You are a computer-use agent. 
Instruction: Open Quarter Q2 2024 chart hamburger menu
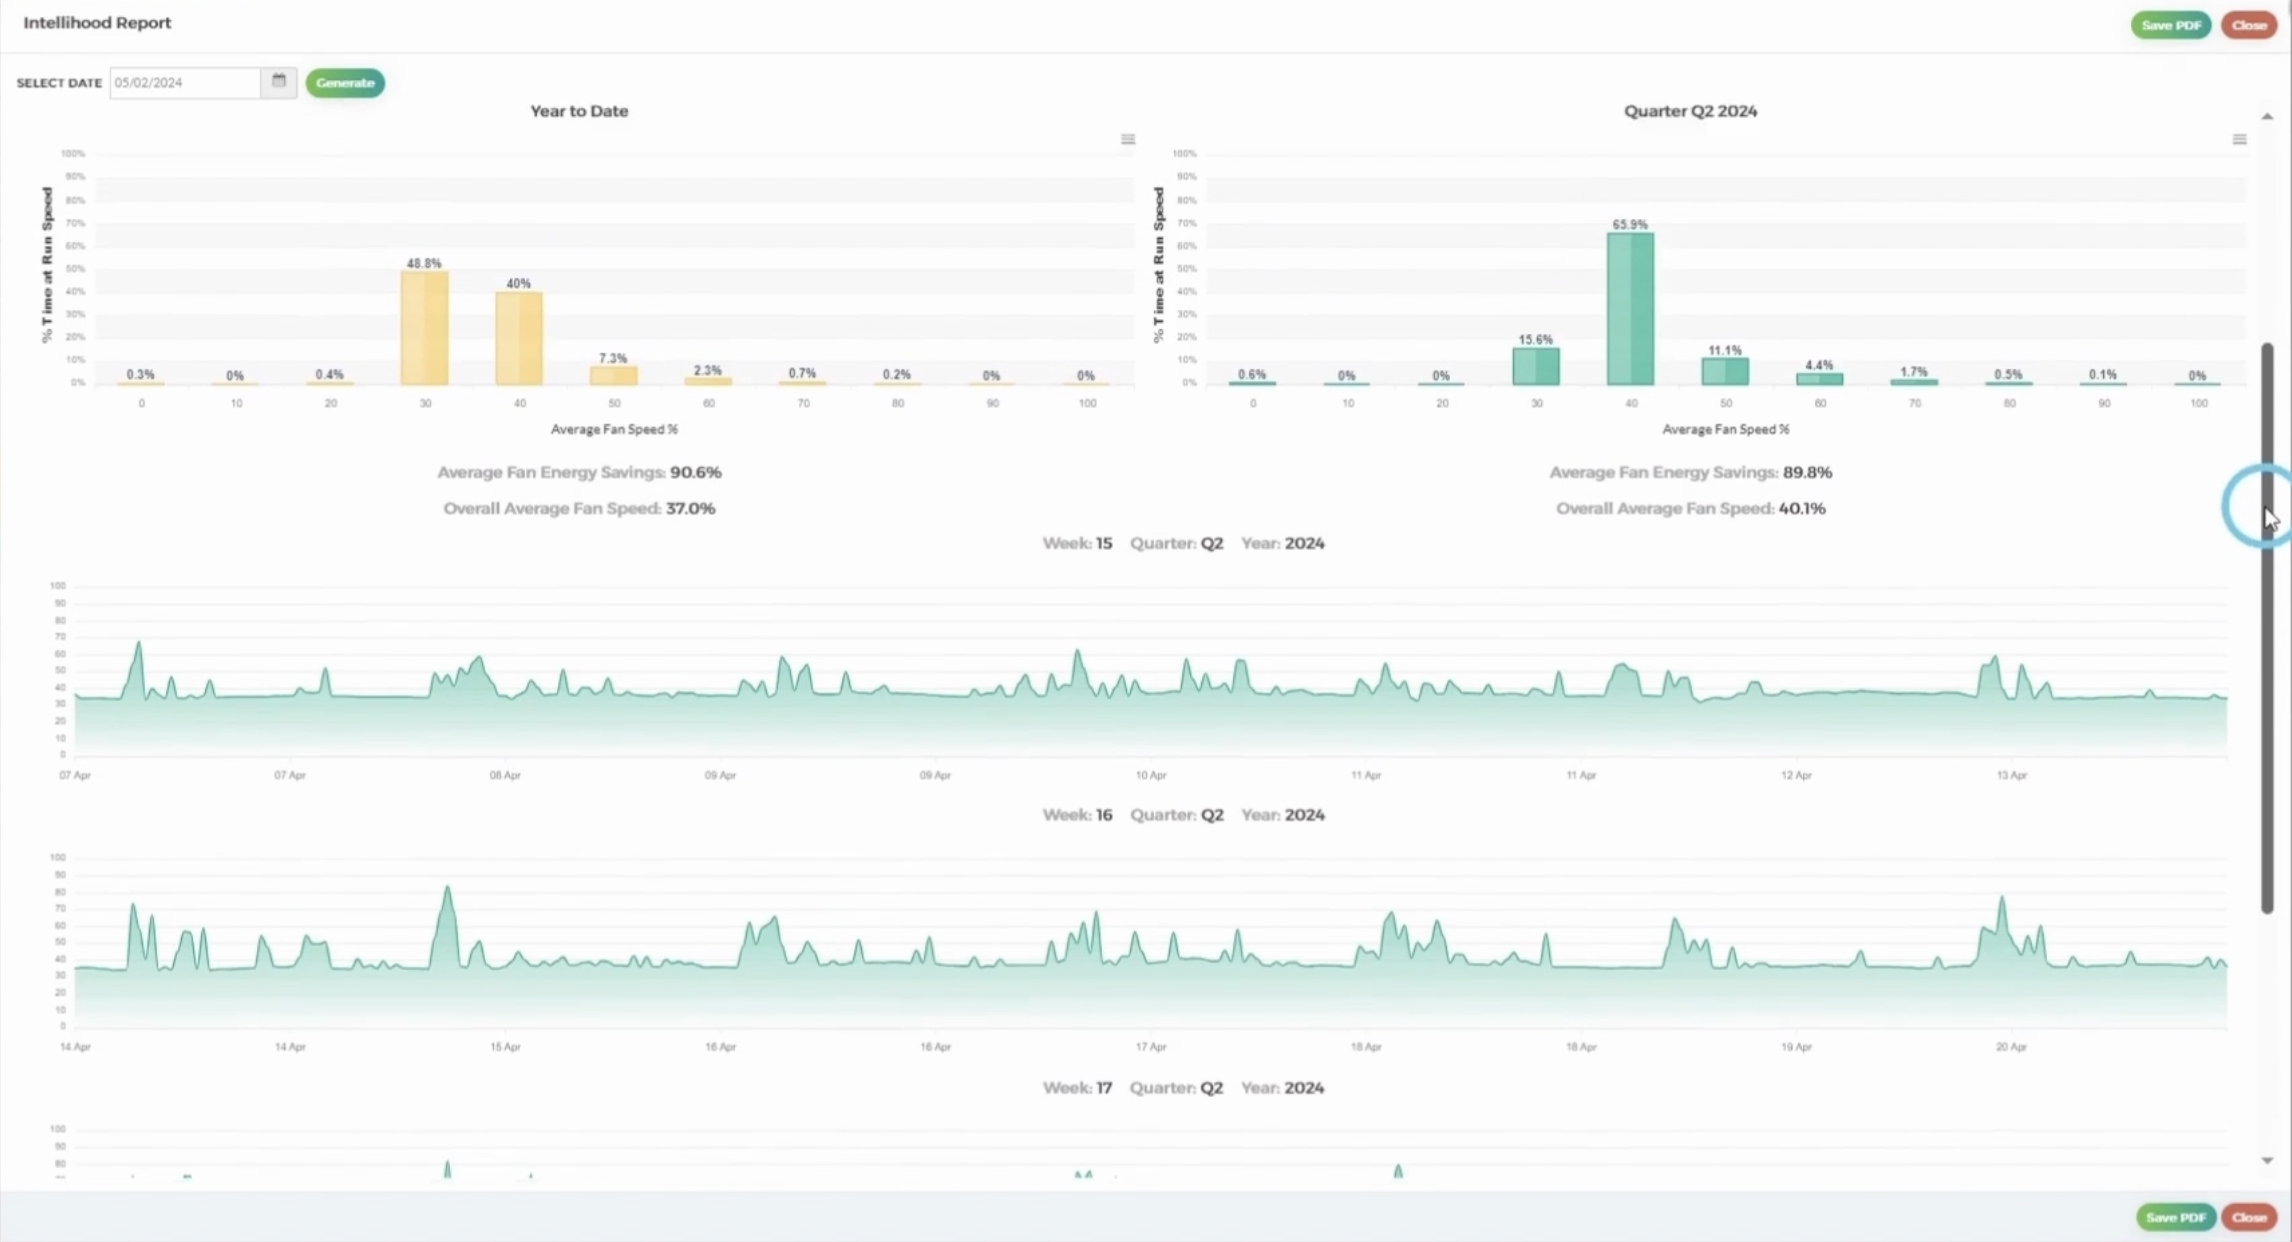2239,139
